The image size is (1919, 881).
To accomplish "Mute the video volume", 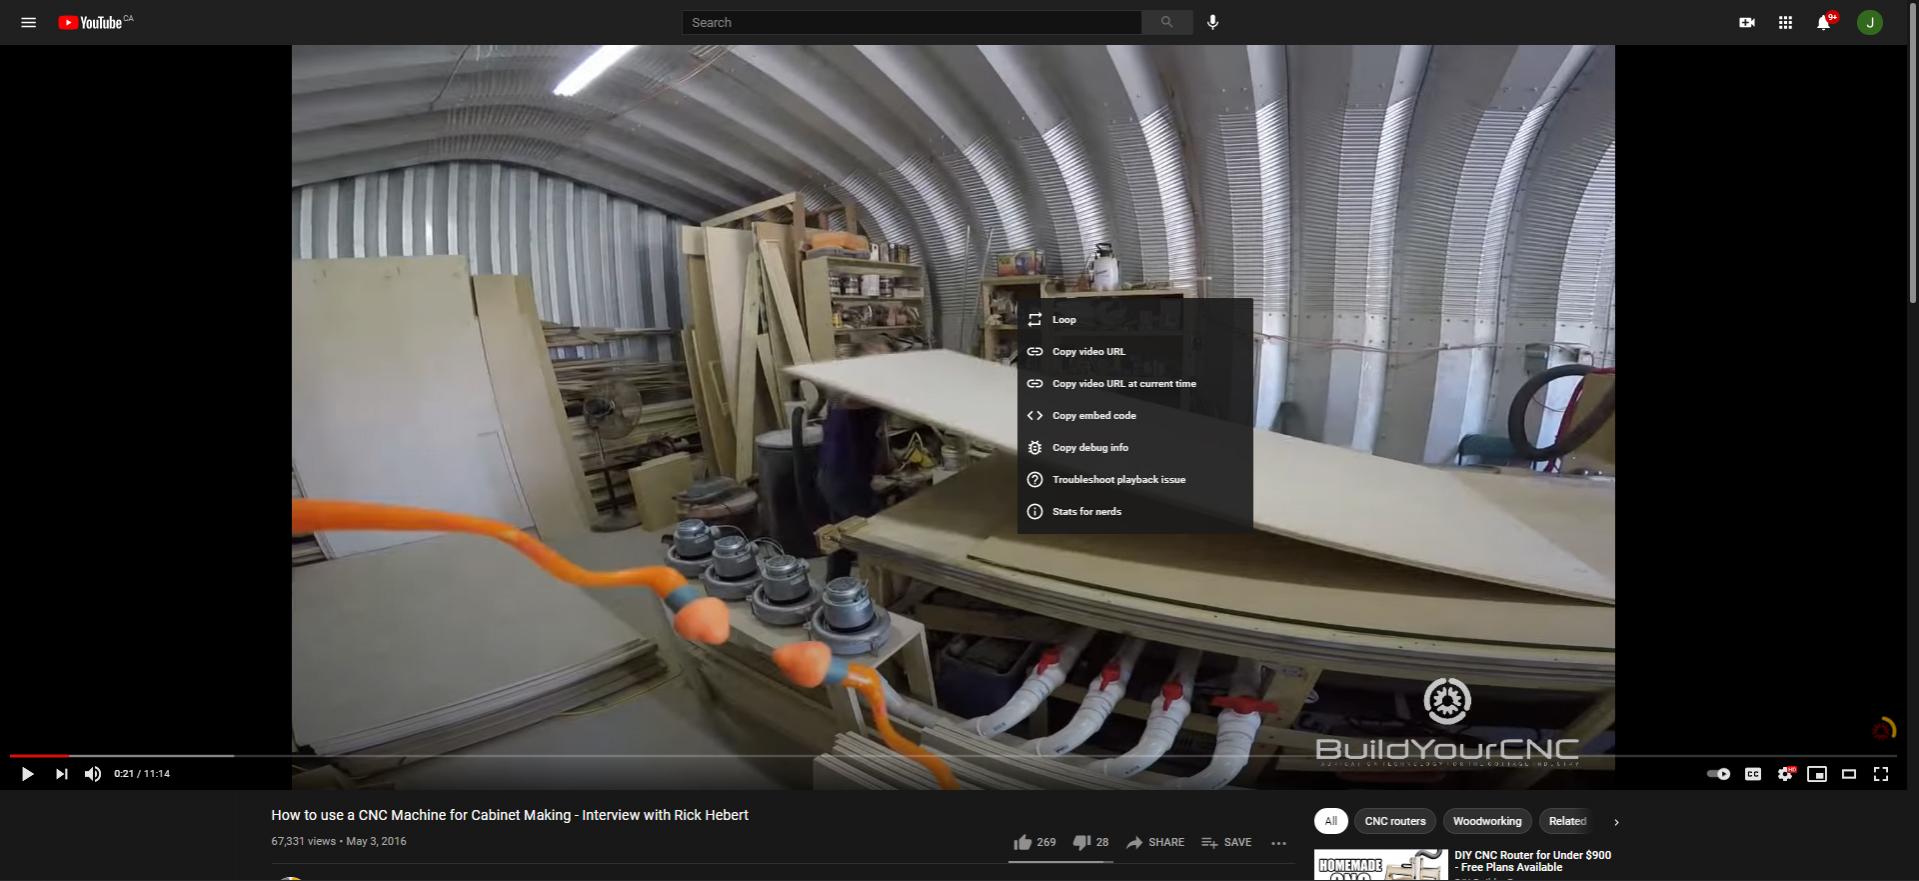I will [93, 774].
